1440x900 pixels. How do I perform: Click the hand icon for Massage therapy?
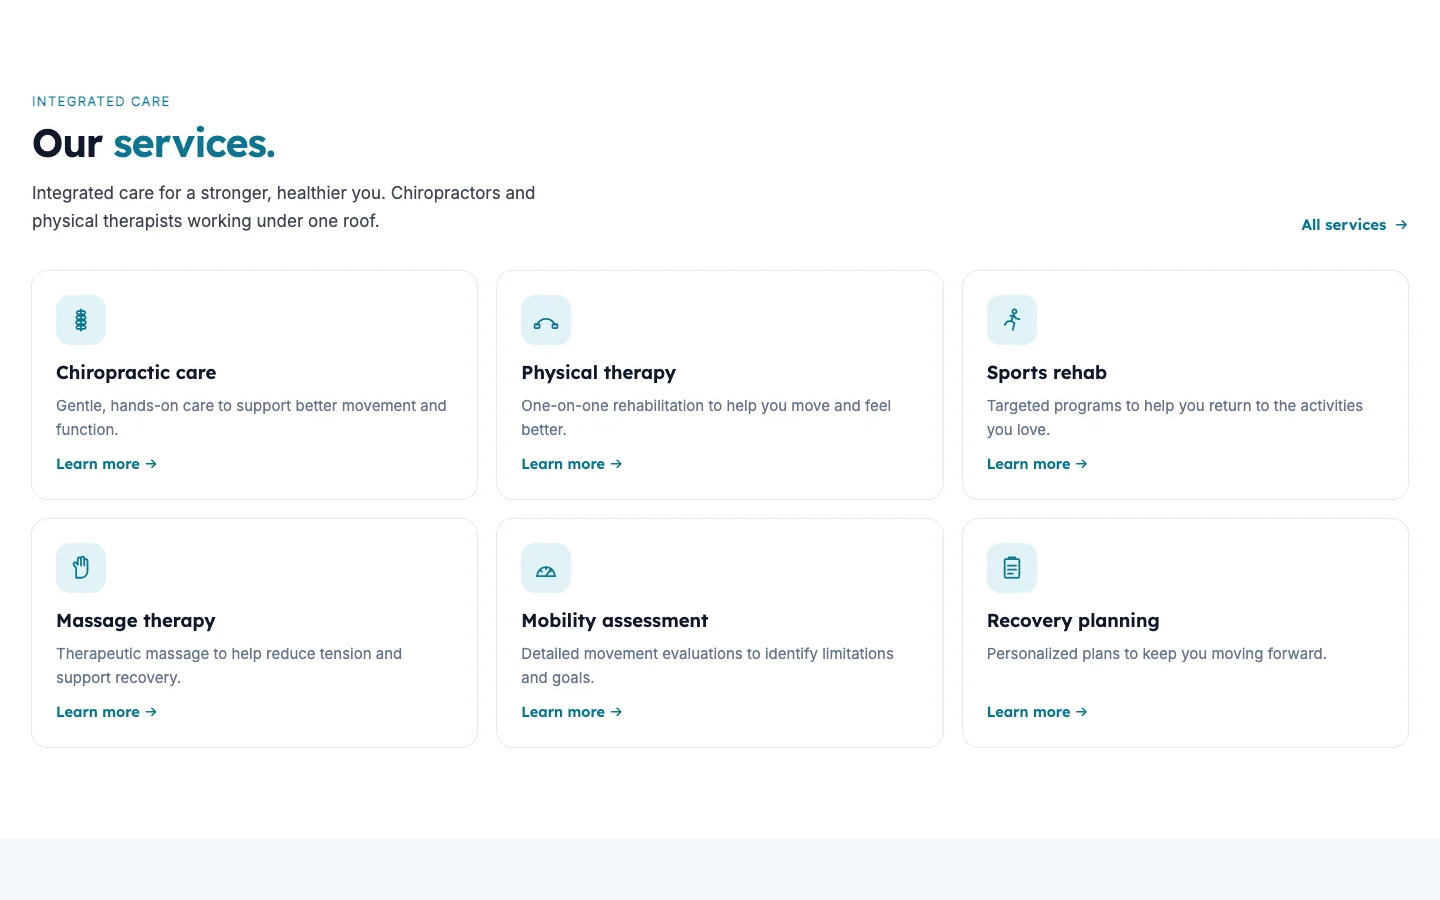coord(81,568)
